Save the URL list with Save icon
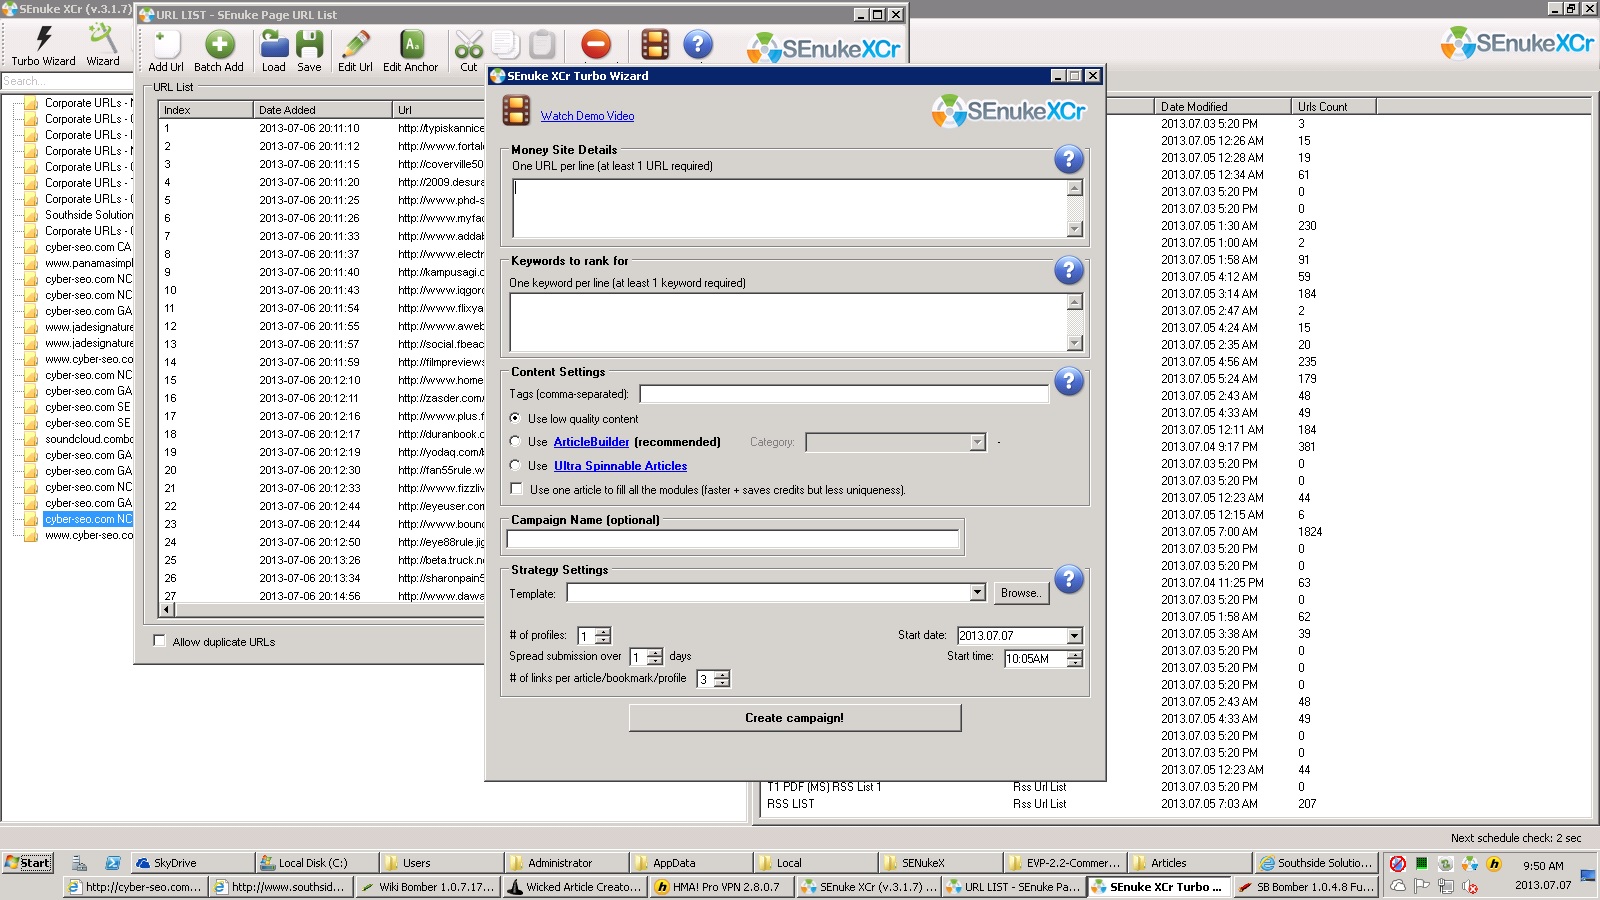 click(309, 51)
